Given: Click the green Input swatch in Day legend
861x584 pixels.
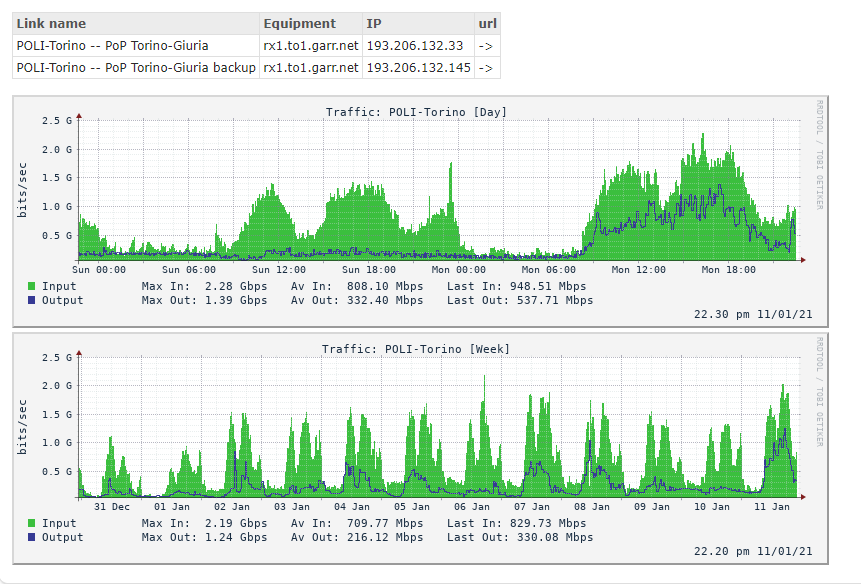Looking at the screenshot, I should click(x=32, y=287).
